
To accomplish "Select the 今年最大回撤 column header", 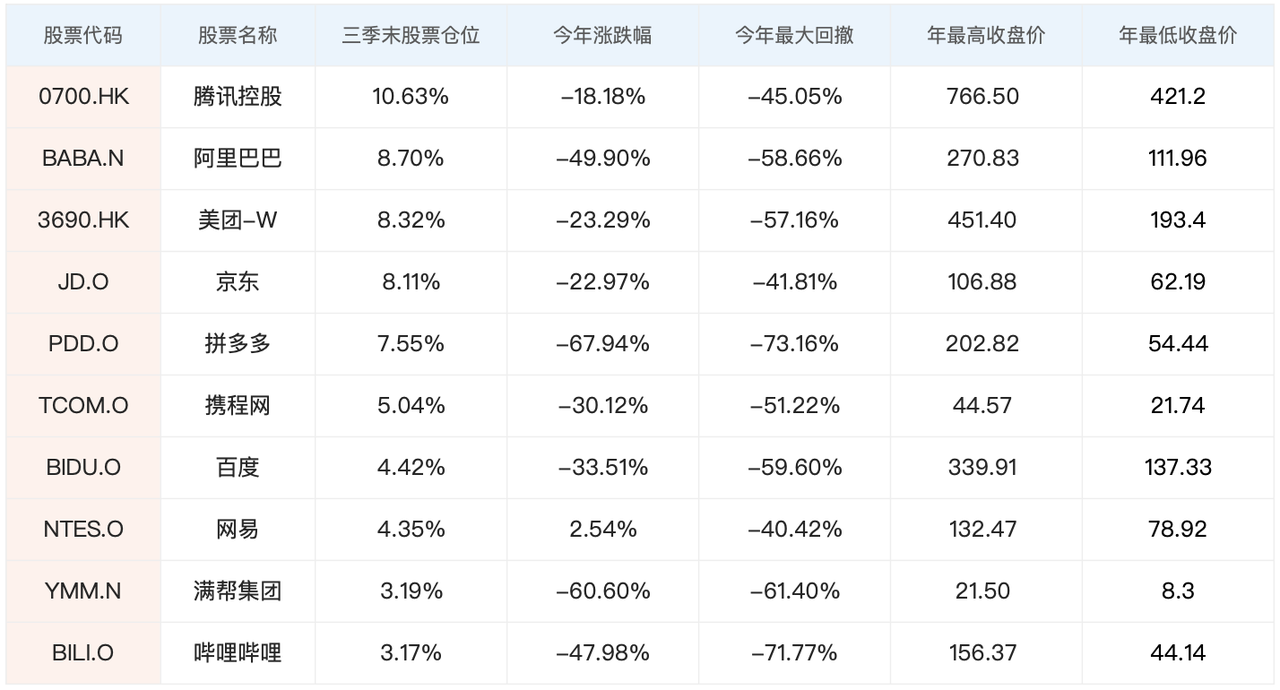I will (x=795, y=35).
